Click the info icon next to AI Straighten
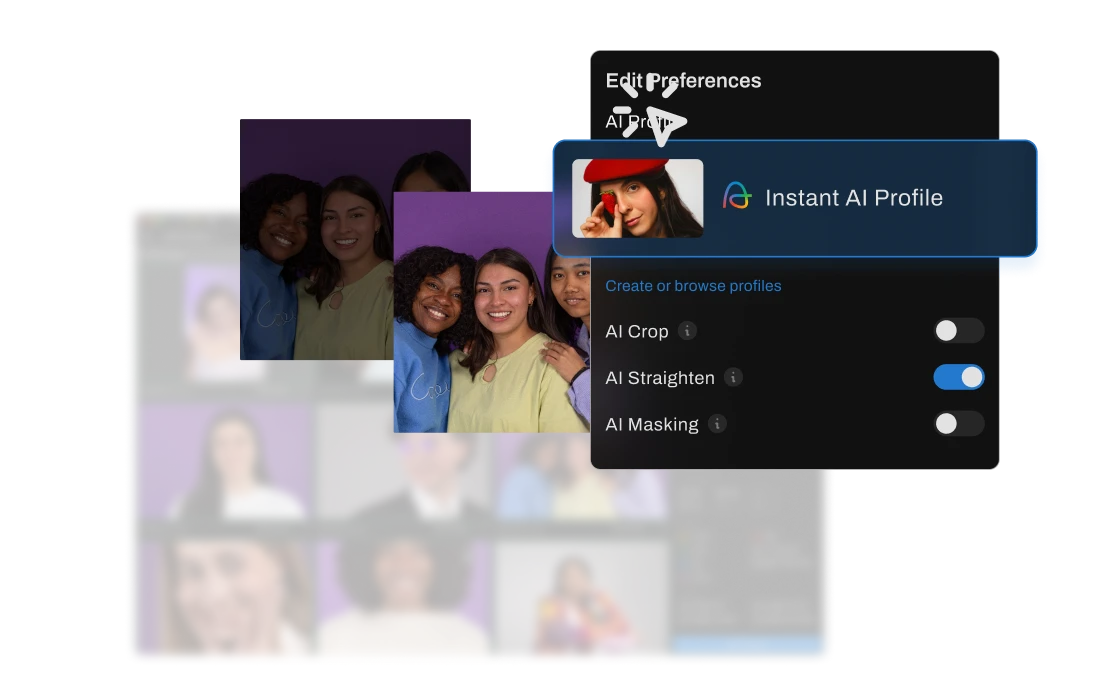This screenshot has height=677, width=1096. tap(733, 377)
